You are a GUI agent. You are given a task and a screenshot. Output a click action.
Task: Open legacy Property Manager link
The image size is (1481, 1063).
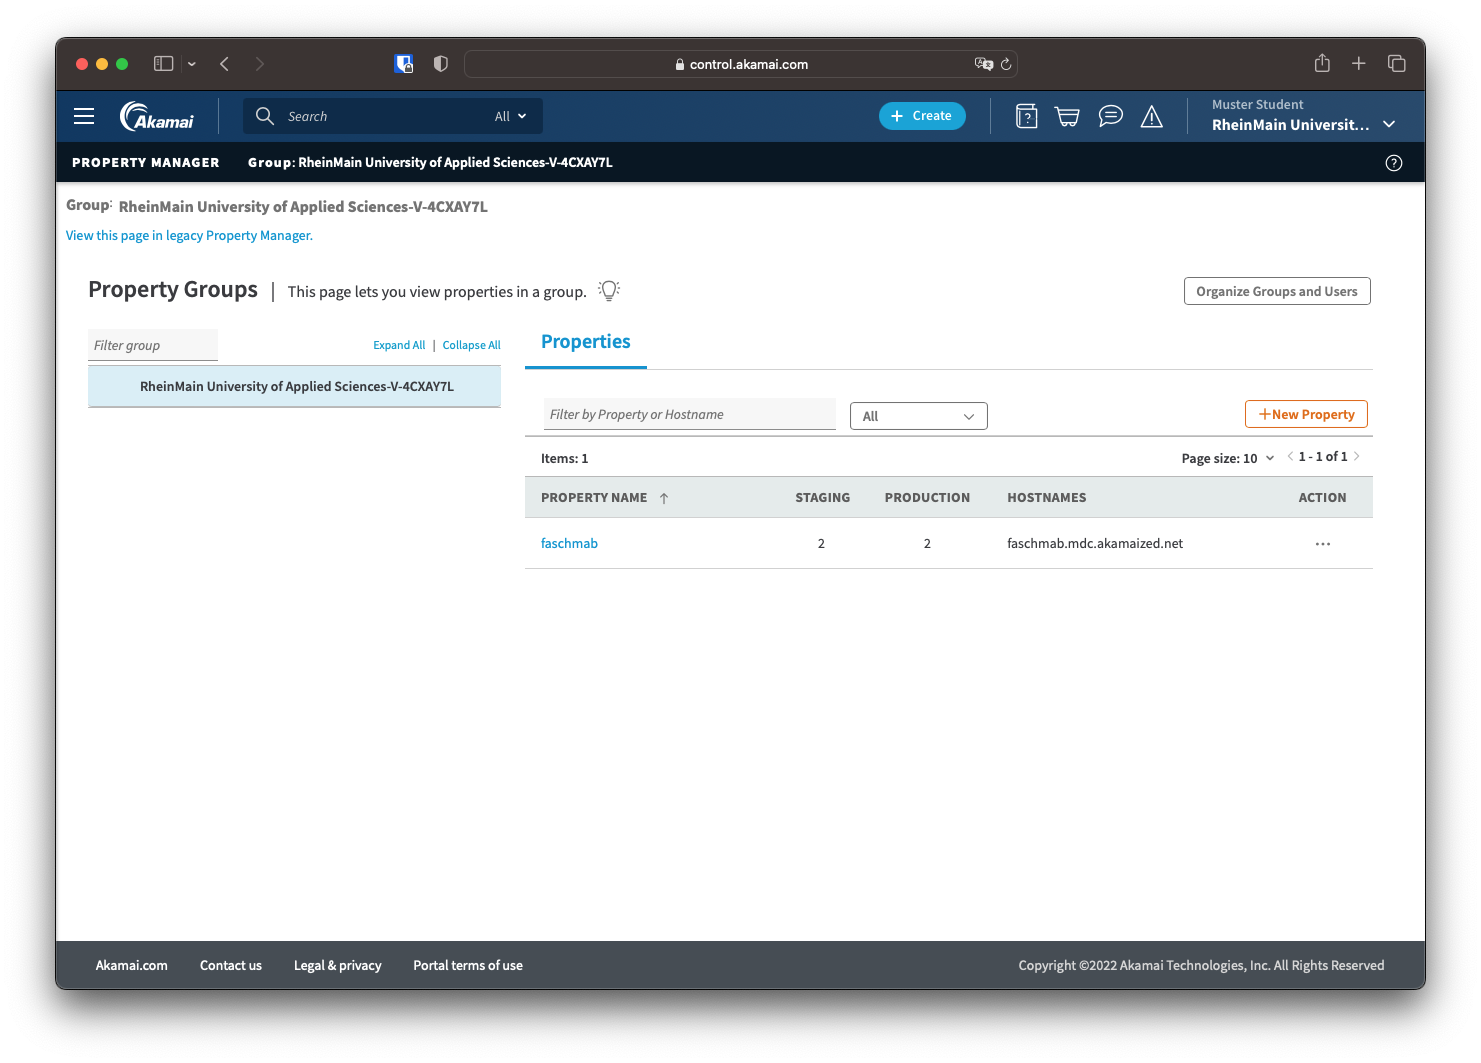[x=189, y=236]
